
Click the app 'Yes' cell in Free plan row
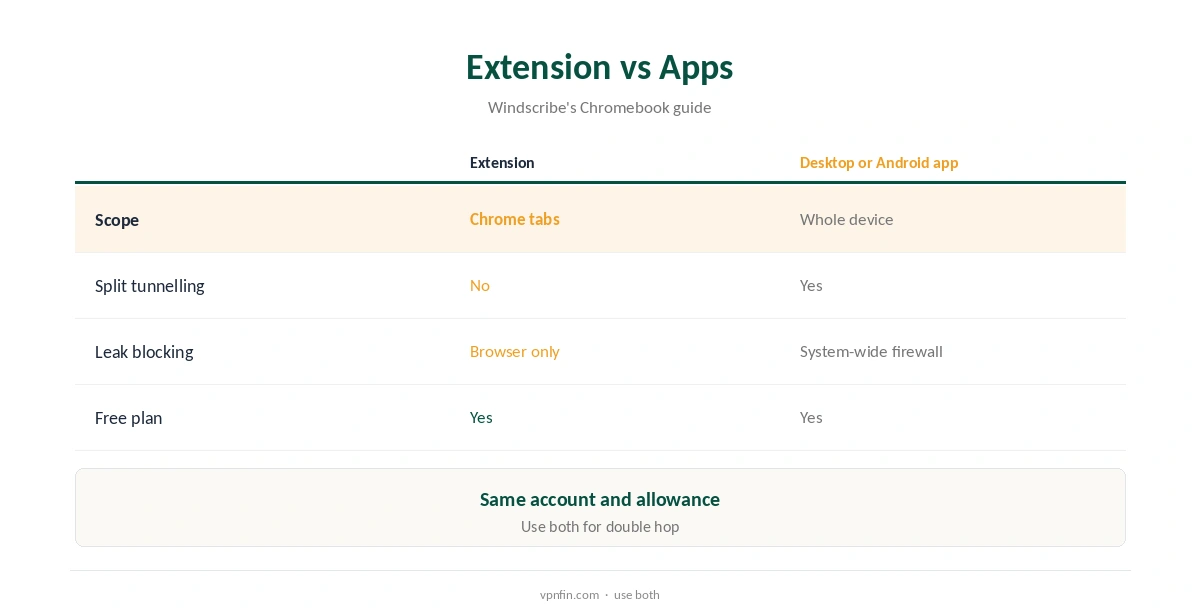(x=811, y=417)
